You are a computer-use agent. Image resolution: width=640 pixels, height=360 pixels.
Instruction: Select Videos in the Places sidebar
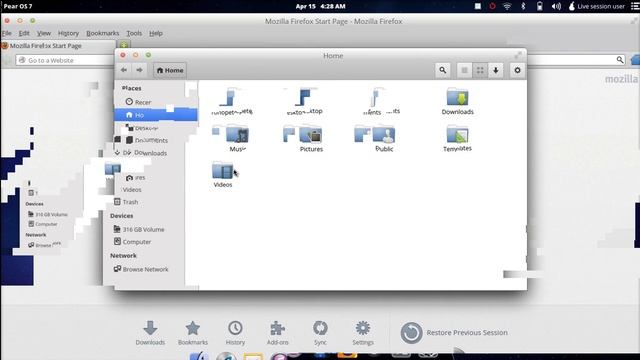tap(132, 190)
